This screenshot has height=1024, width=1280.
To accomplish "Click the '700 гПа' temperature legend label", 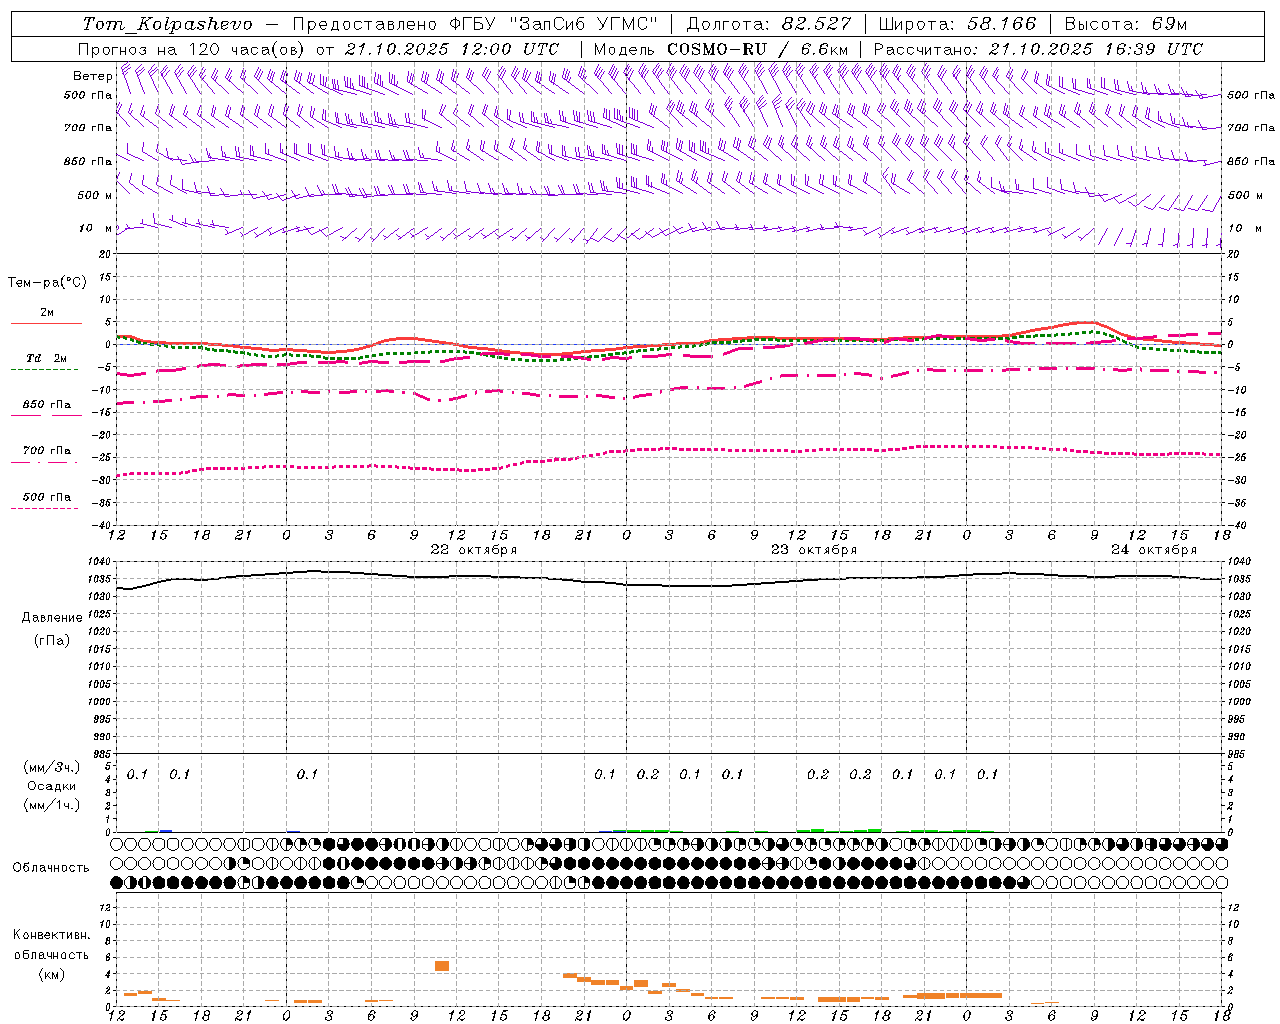I will click(47, 451).
